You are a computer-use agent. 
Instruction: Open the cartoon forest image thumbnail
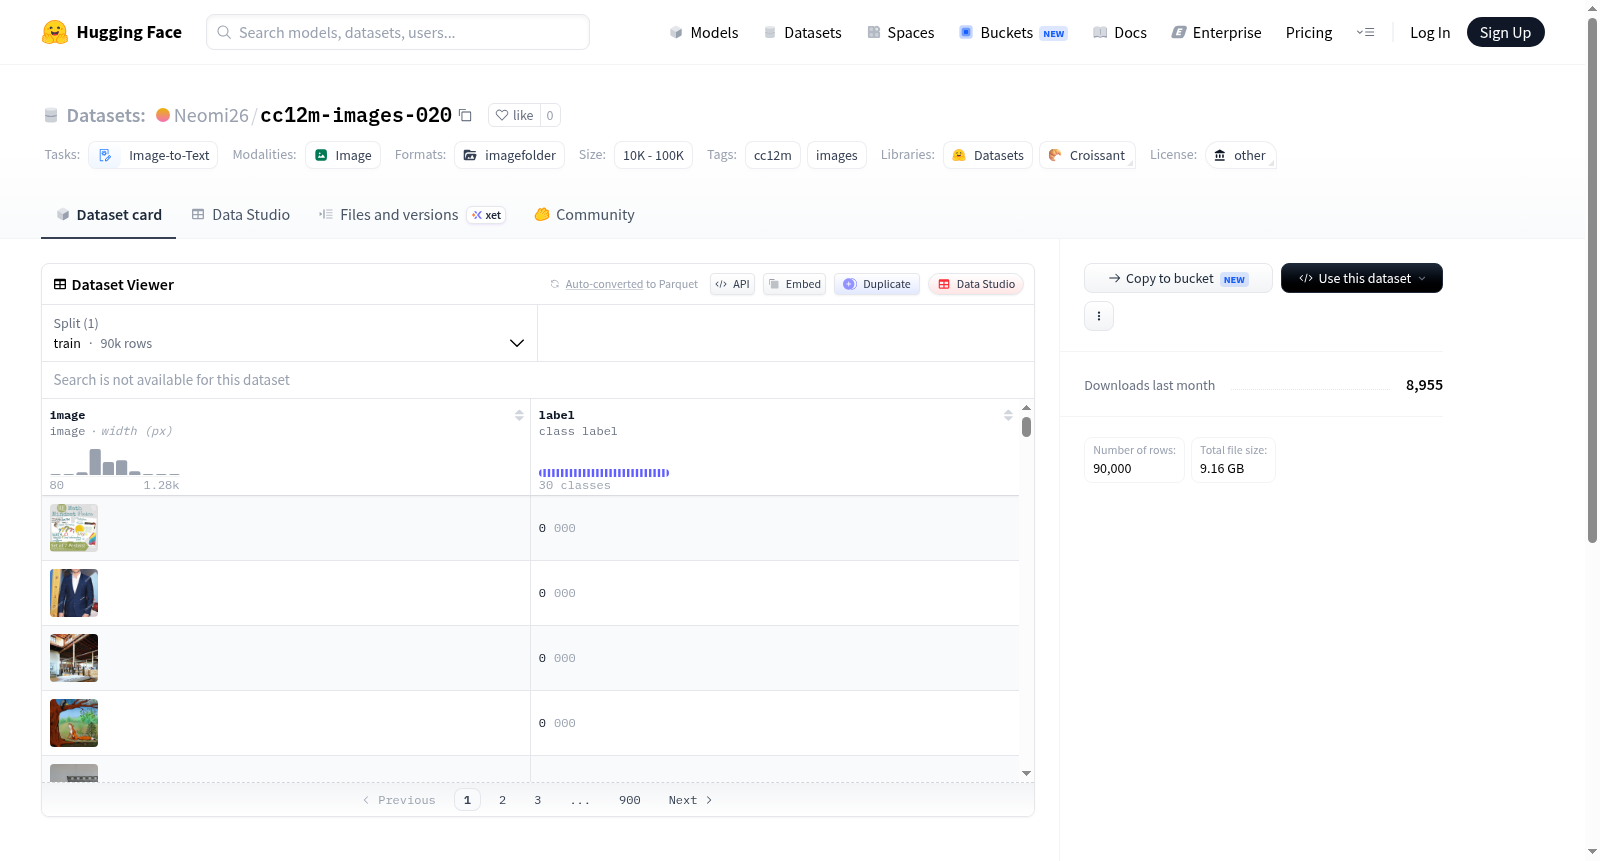pyautogui.click(x=74, y=723)
